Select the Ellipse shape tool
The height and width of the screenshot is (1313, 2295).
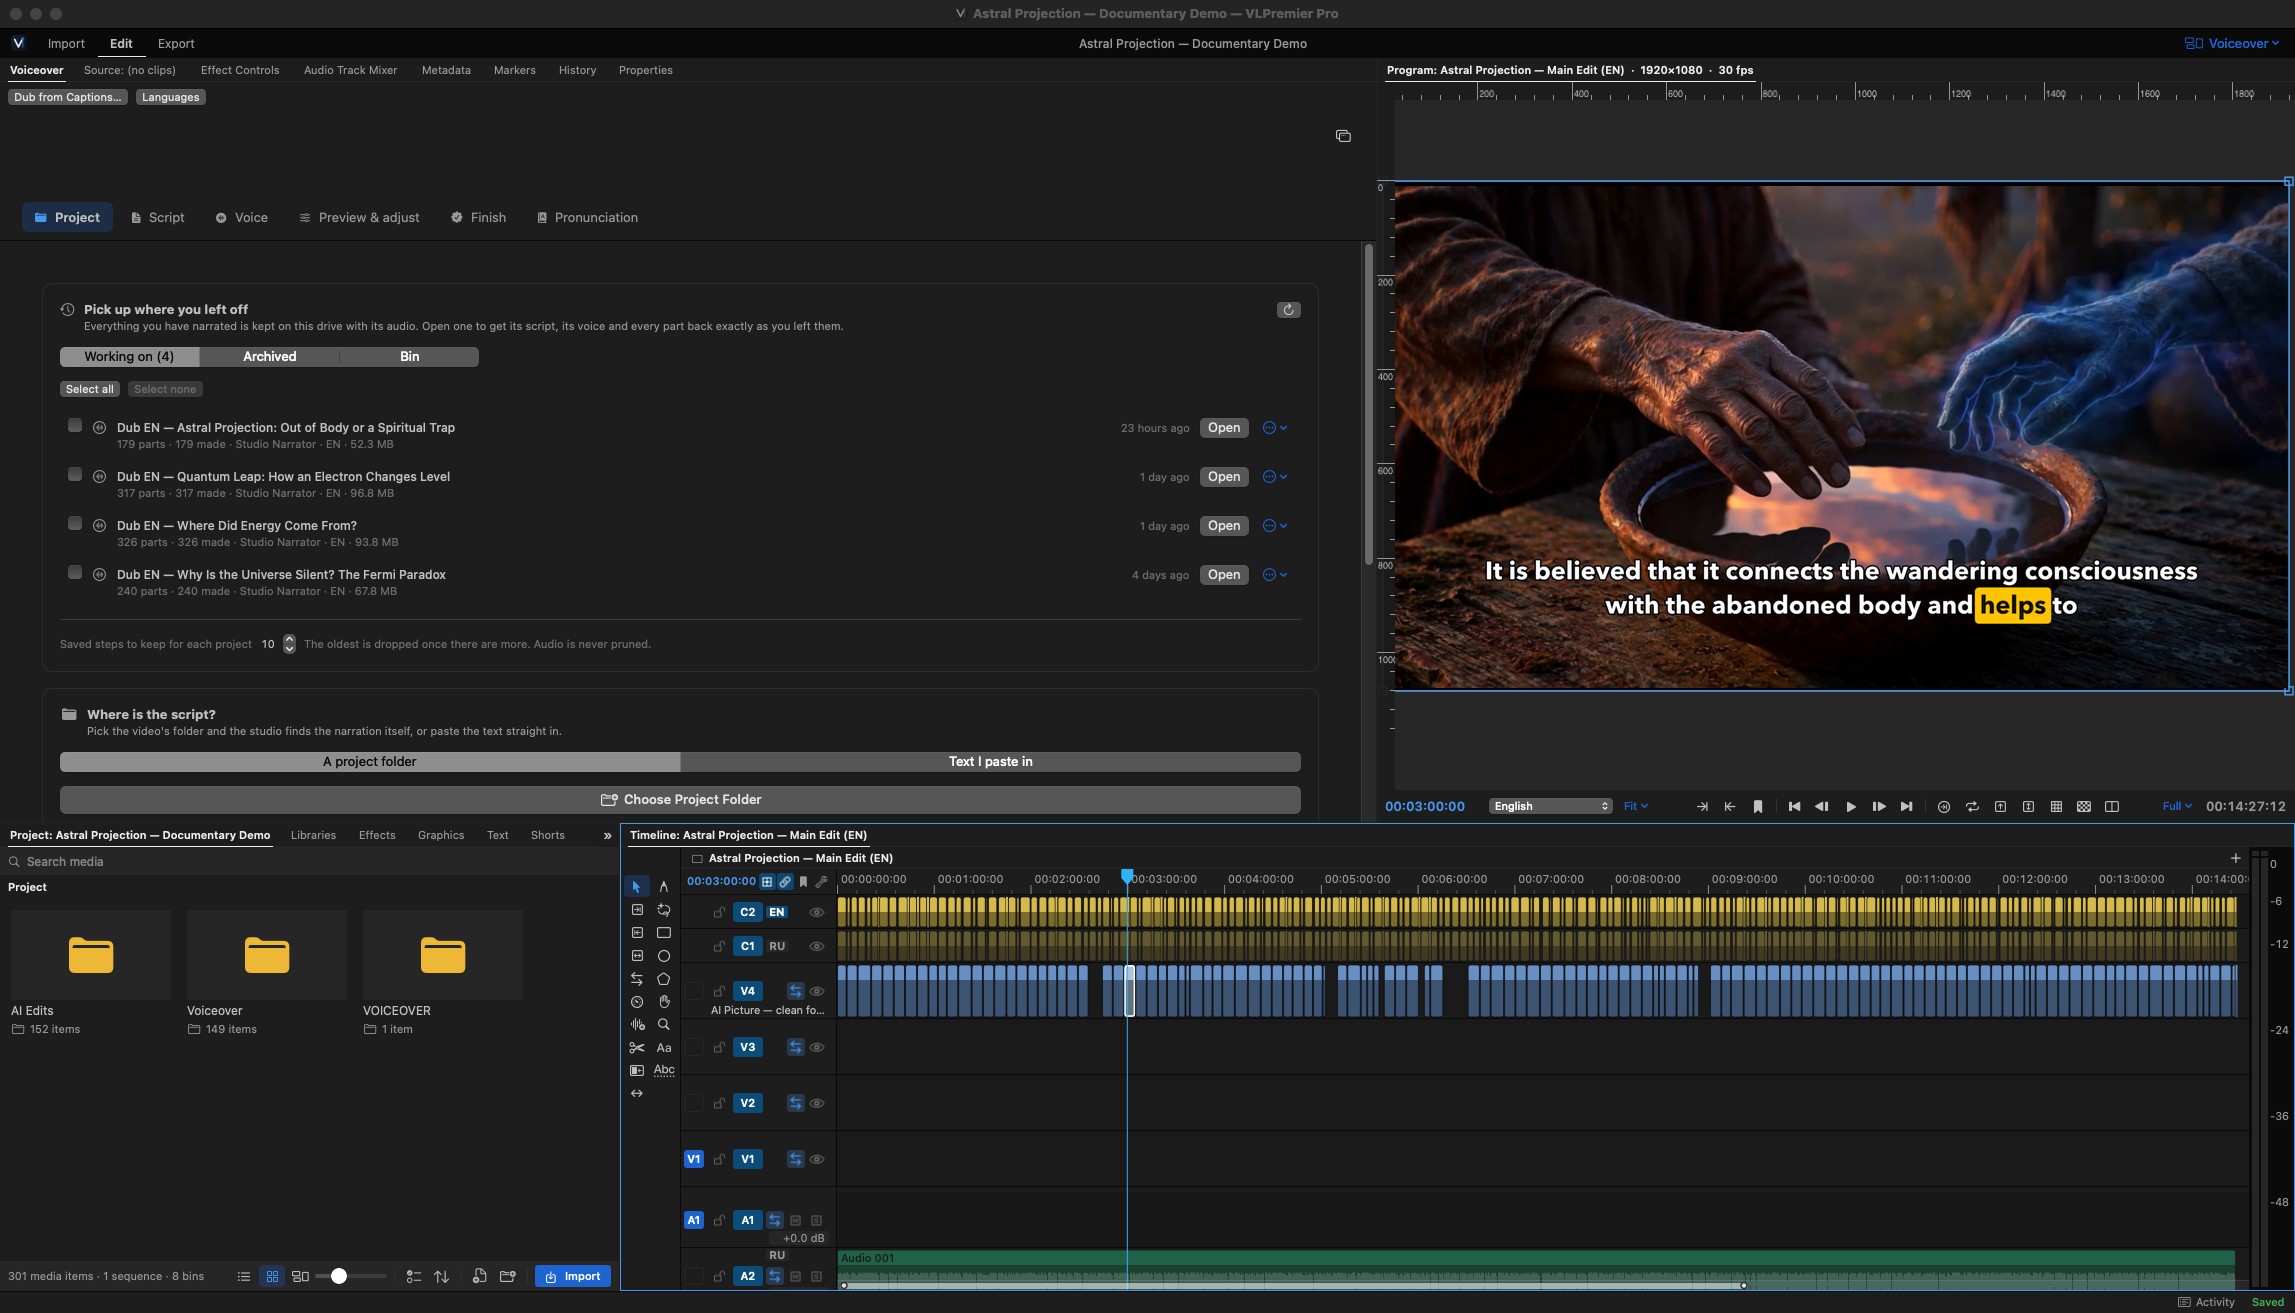(663, 956)
